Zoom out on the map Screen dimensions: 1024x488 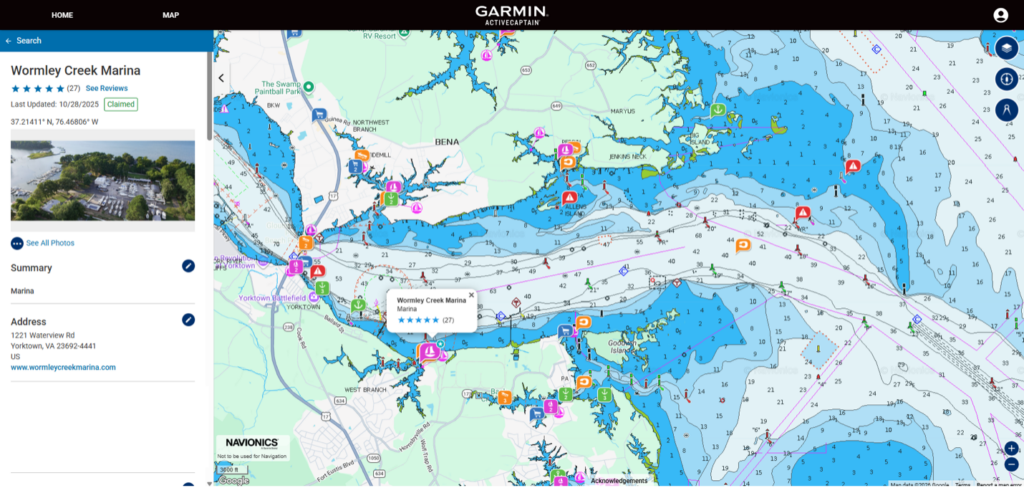click(x=1011, y=464)
